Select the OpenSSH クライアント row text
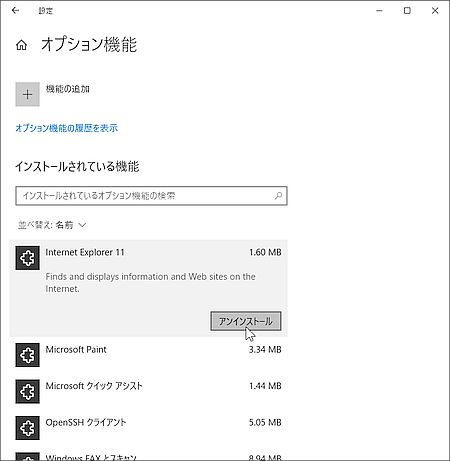The image size is (450, 461). (86, 422)
